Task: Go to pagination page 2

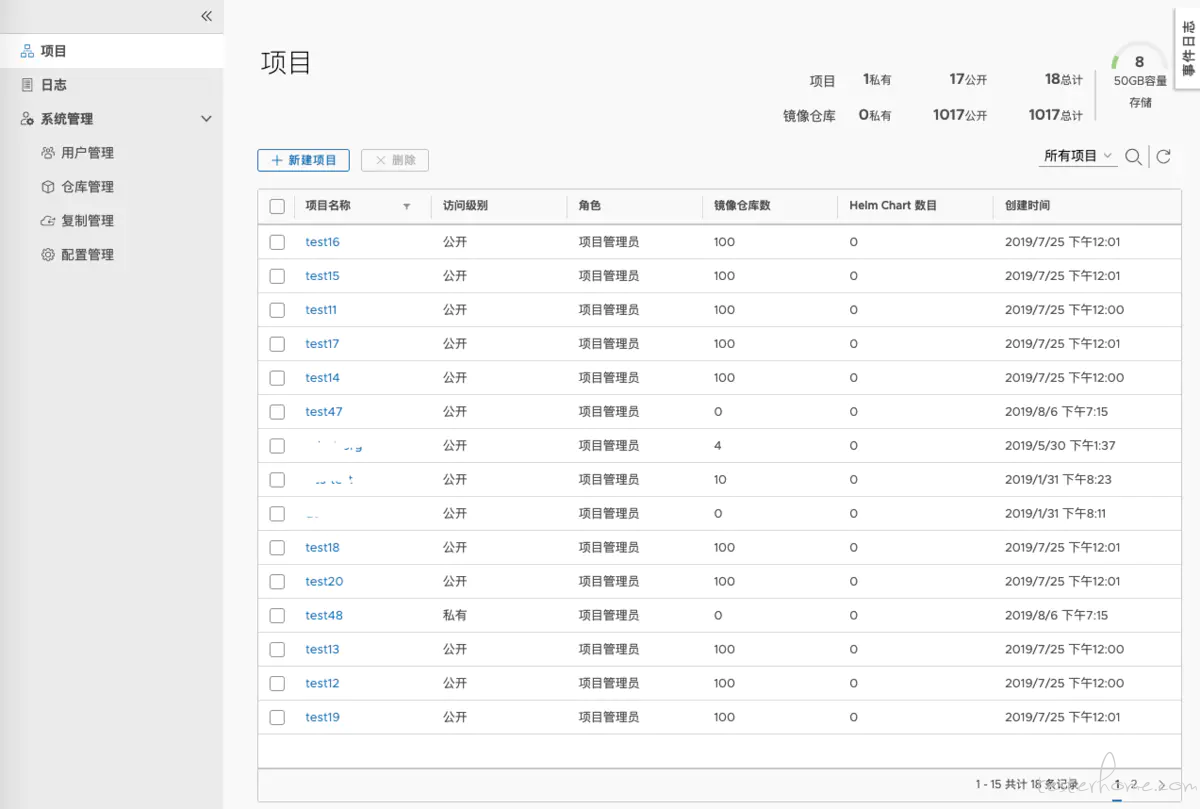Action: pyautogui.click(x=1134, y=785)
